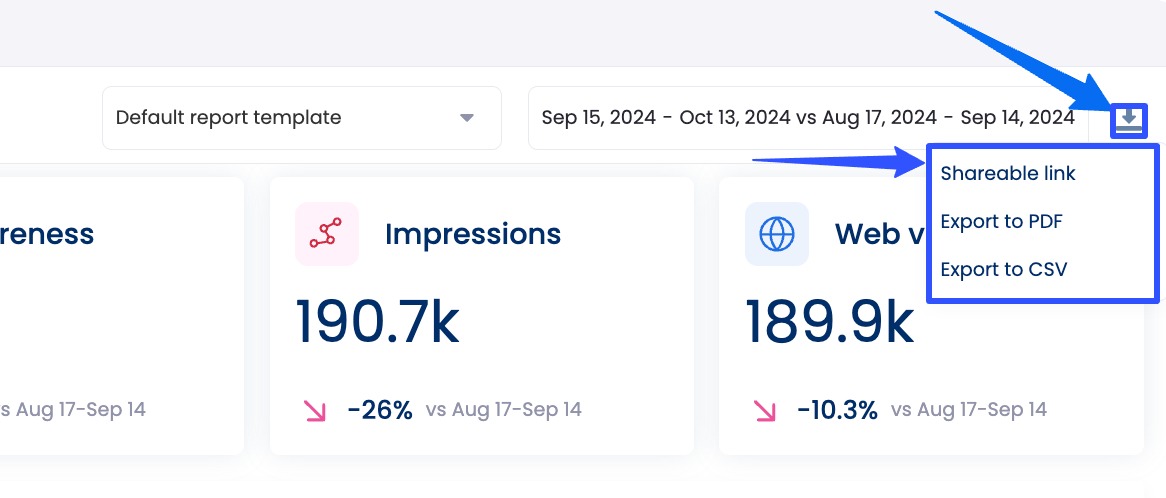Click the download export icon
This screenshot has height=498, width=1166.
pos(1129,121)
